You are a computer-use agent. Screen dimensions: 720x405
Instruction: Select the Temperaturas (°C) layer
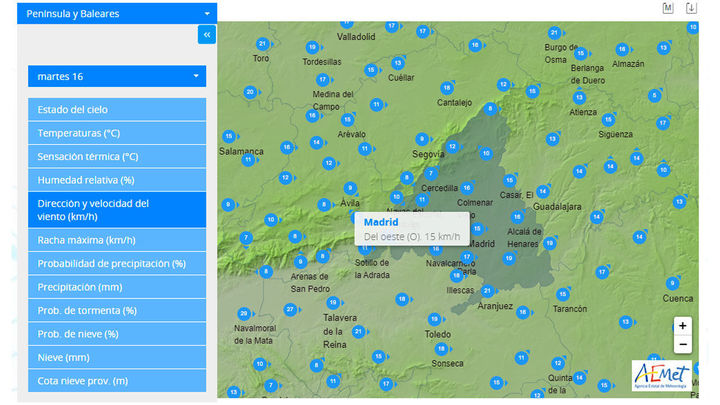pos(117,133)
